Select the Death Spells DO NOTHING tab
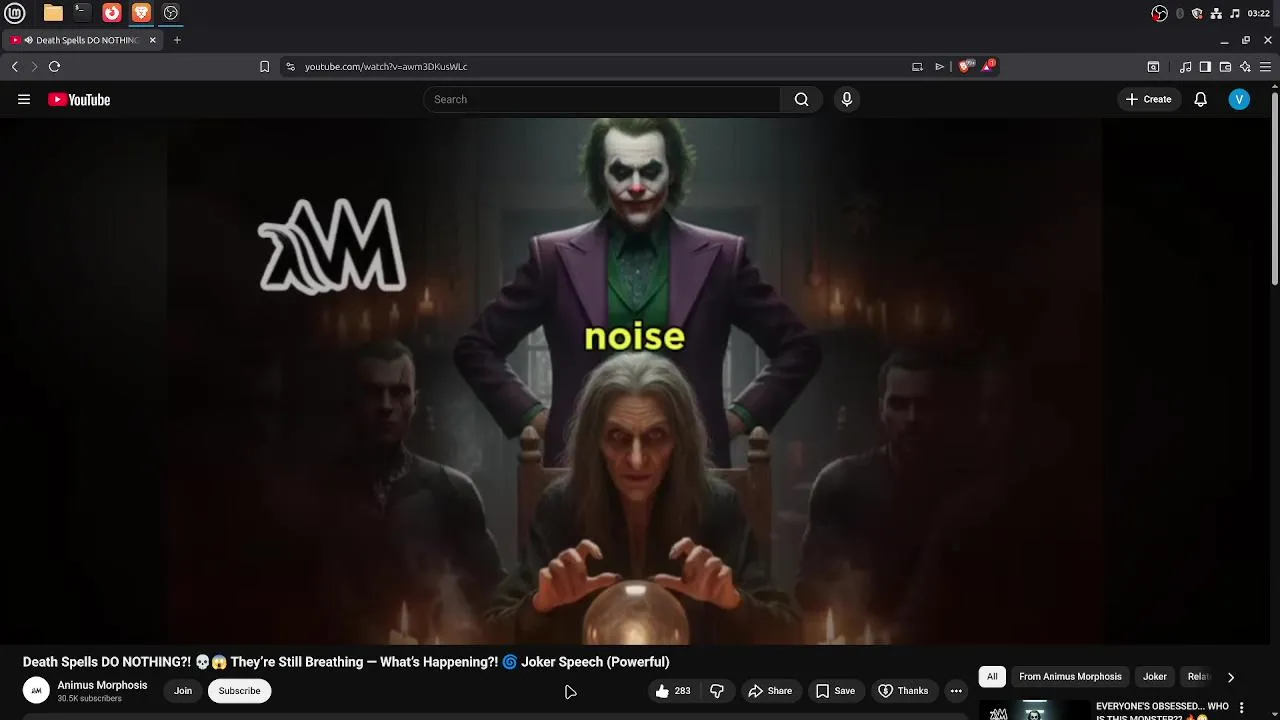The height and width of the screenshot is (720, 1280). [x=84, y=40]
